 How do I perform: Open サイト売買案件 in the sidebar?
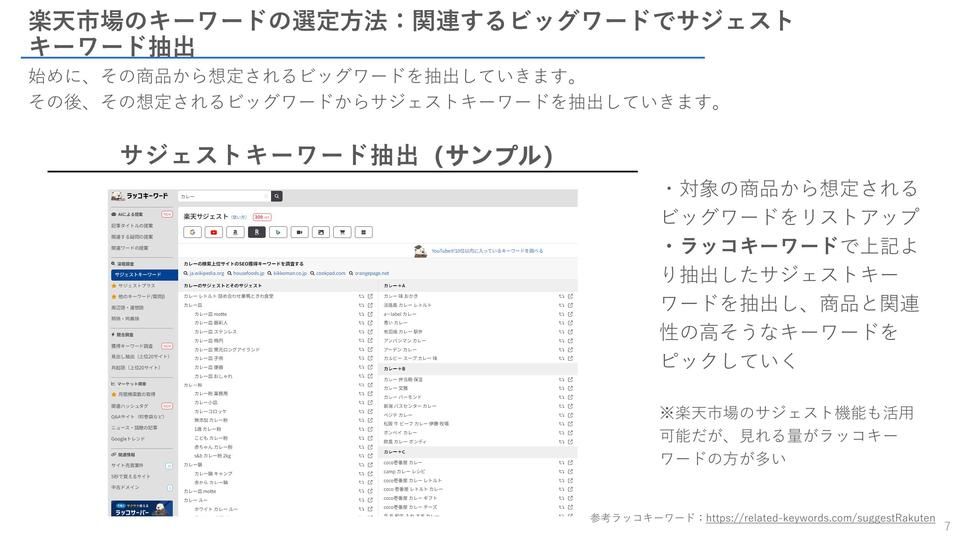(x=127, y=466)
